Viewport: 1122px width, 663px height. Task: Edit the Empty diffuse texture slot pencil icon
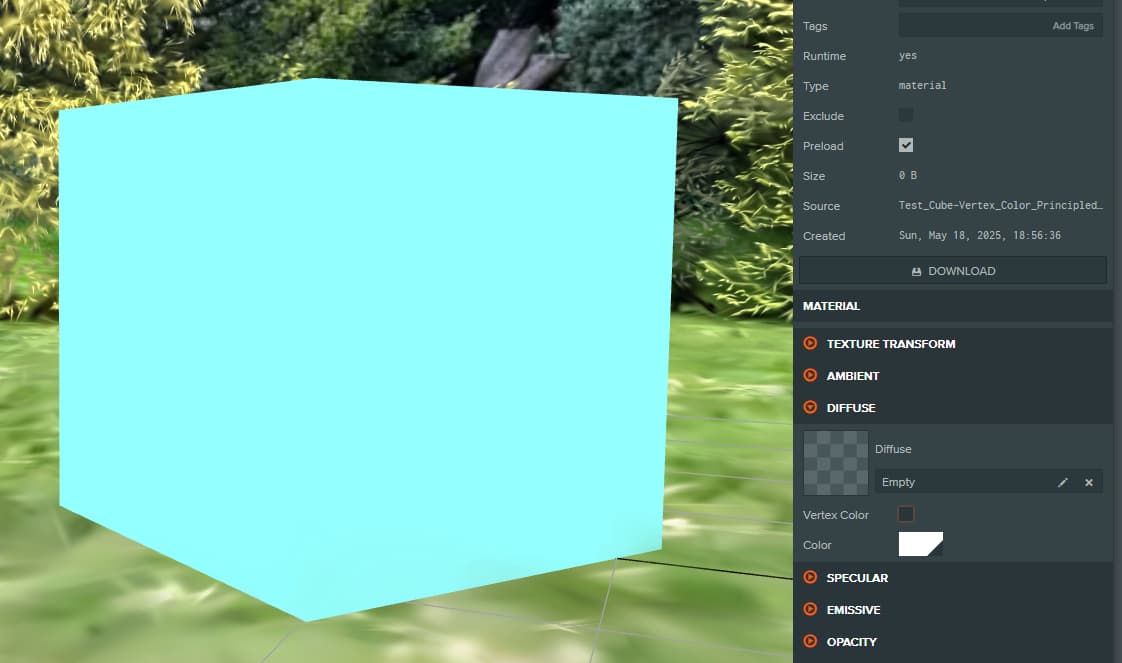tap(1063, 482)
